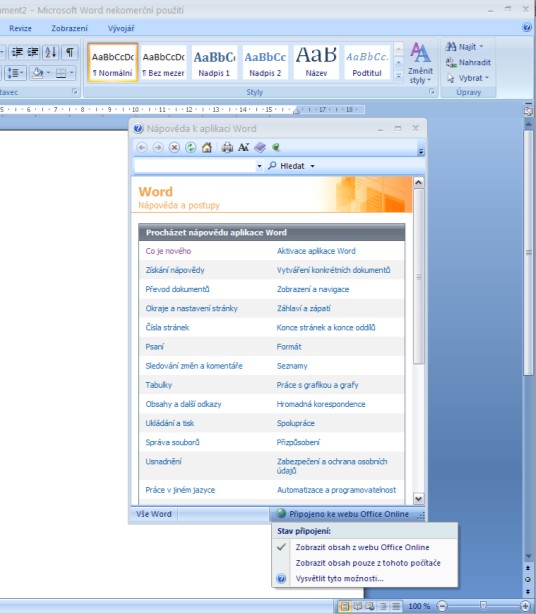The width and height of the screenshot is (536, 614).
Task: Open Styles dialog launcher
Action: coord(431,91)
